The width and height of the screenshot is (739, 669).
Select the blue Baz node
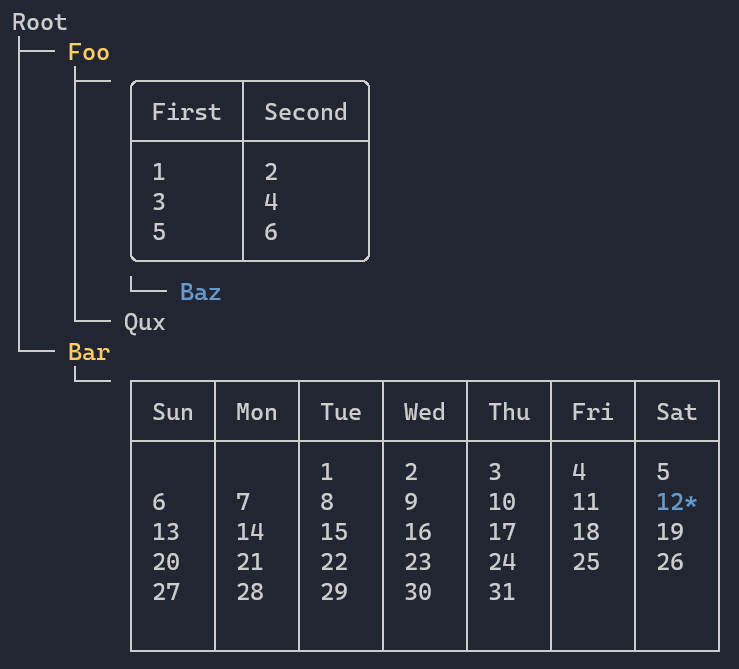coord(200,292)
